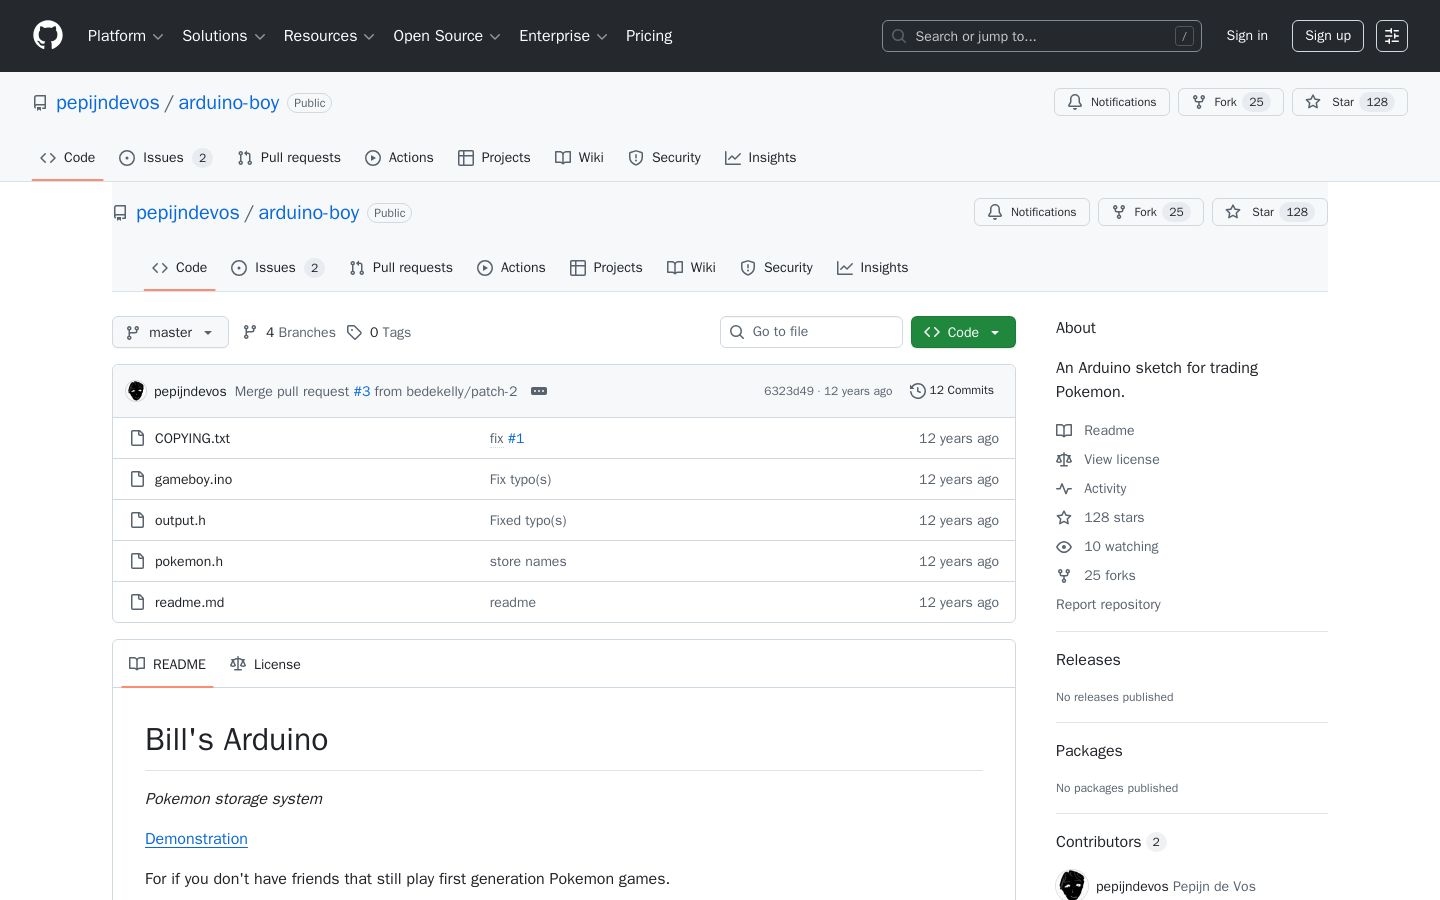Screen dimensions: 1440x900
Task: Go to the GitHub homepage logo
Action: [x=48, y=36]
